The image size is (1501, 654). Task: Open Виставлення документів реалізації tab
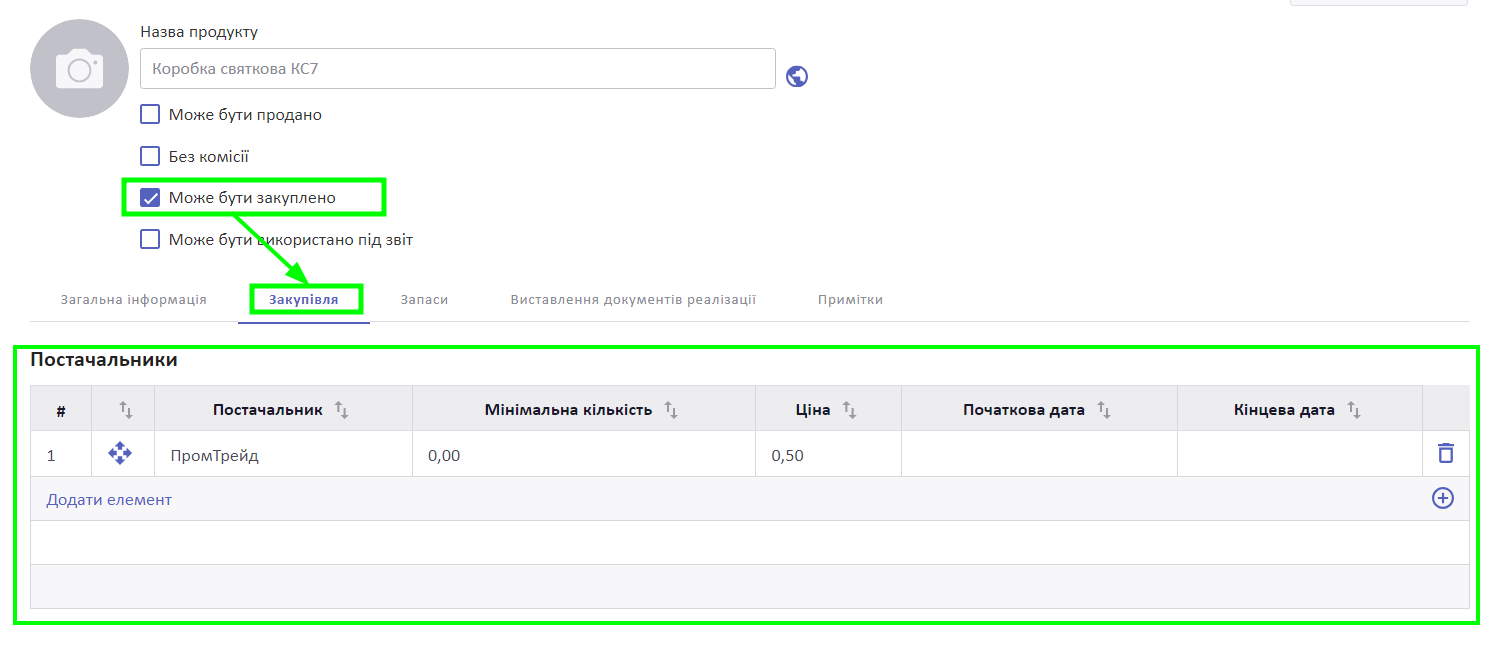tap(632, 300)
